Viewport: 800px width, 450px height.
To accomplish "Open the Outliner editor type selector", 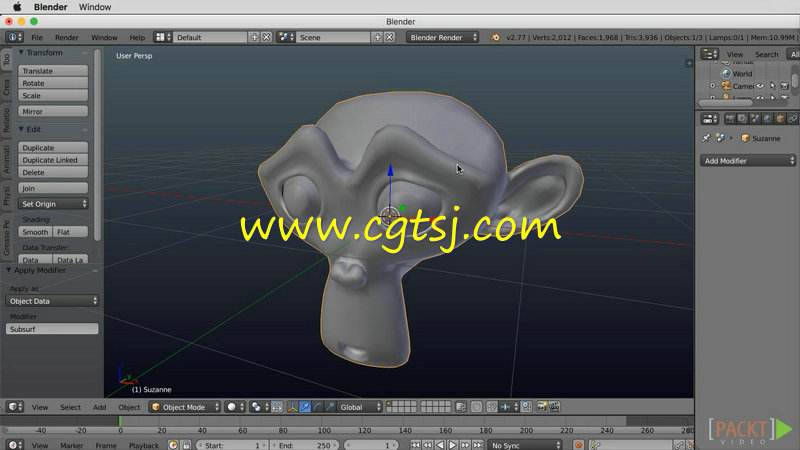I will pyautogui.click(x=710, y=54).
